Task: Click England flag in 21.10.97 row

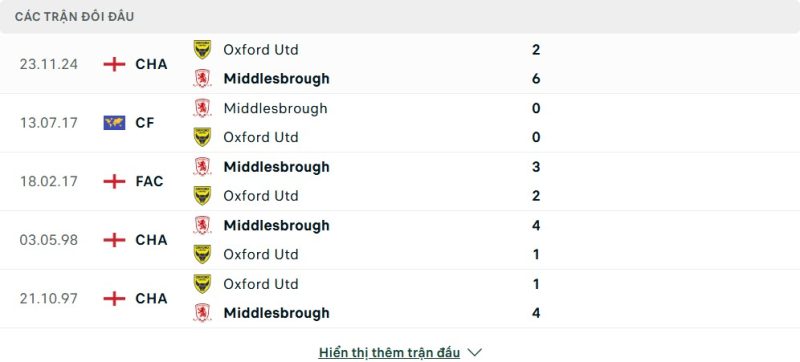Action: click(x=114, y=298)
